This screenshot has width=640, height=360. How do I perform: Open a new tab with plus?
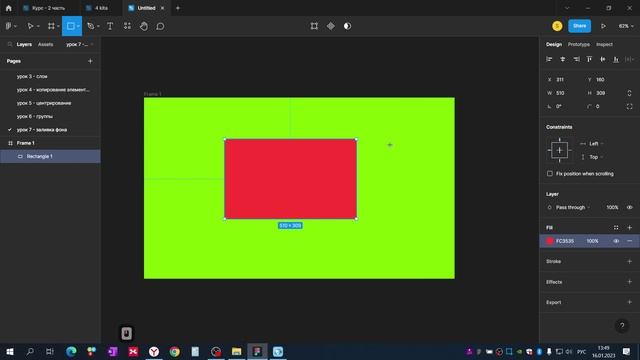click(178, 8)
